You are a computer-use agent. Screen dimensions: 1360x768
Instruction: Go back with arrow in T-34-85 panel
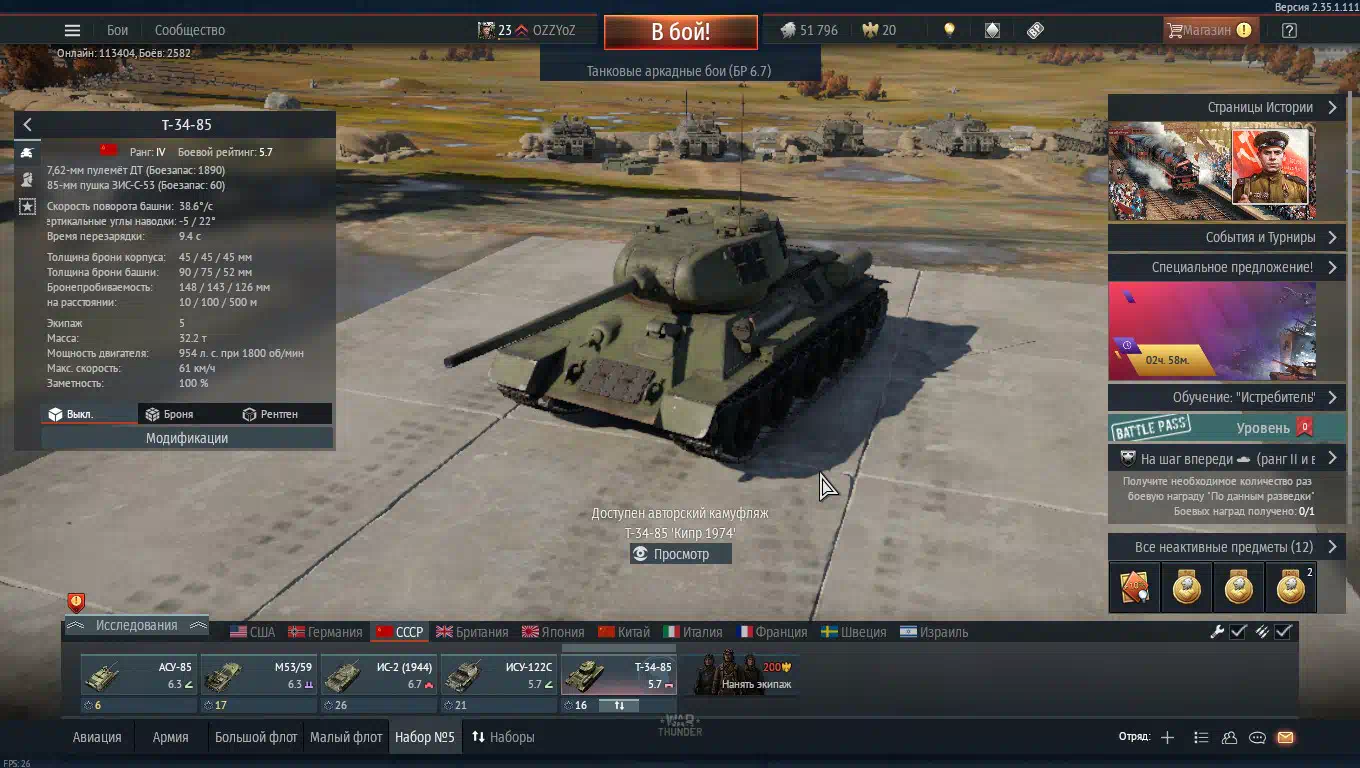[27, 125]
